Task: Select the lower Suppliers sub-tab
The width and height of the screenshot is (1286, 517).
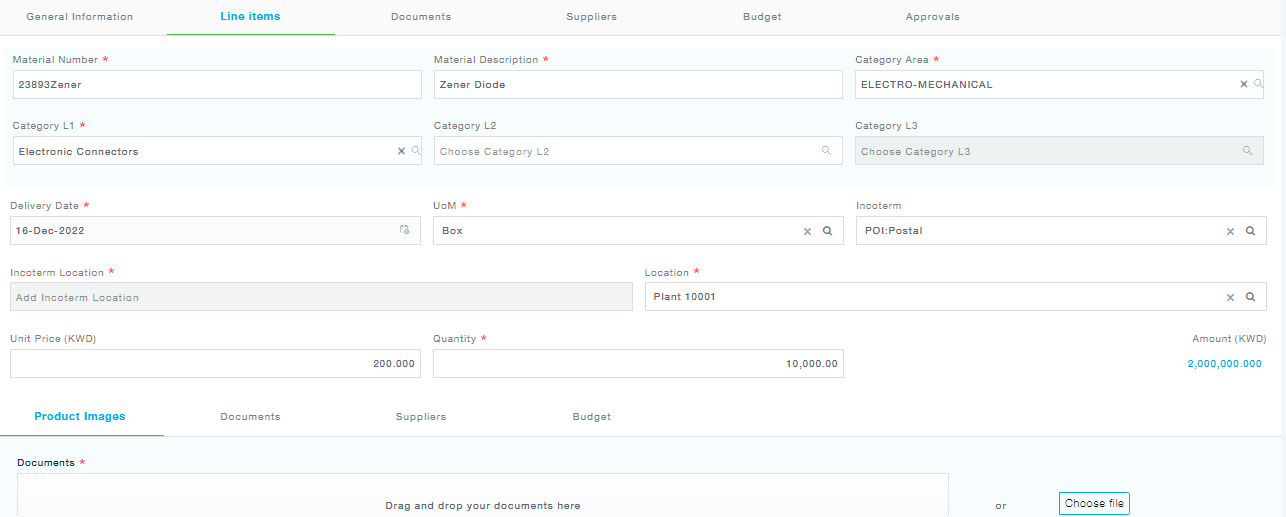Action: point(421,417)
